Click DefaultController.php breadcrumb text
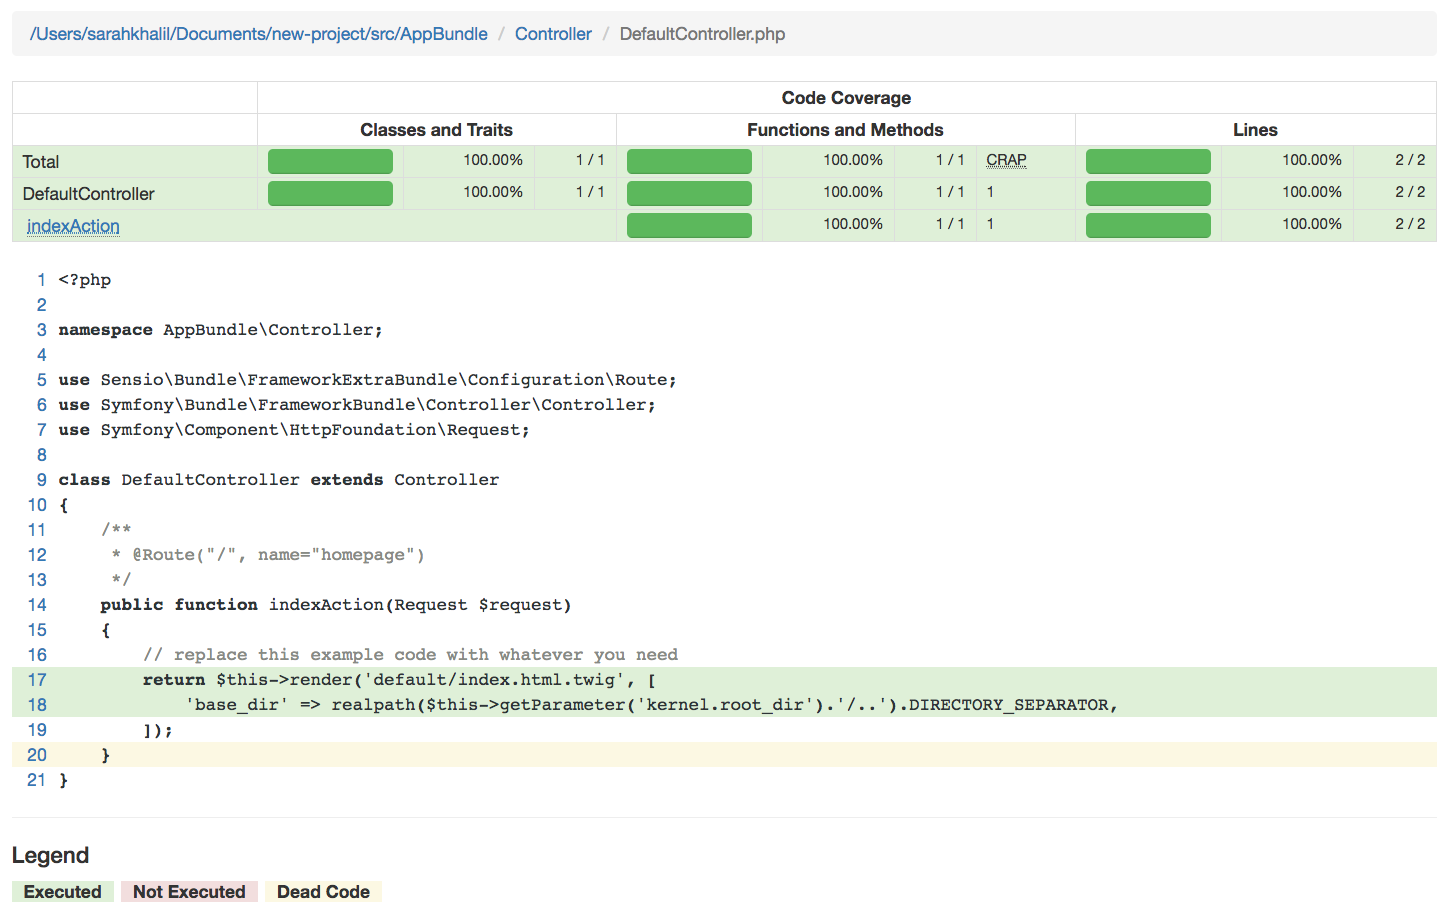The height and width of the screenshot is (908, 1448). tap(702, 34)
